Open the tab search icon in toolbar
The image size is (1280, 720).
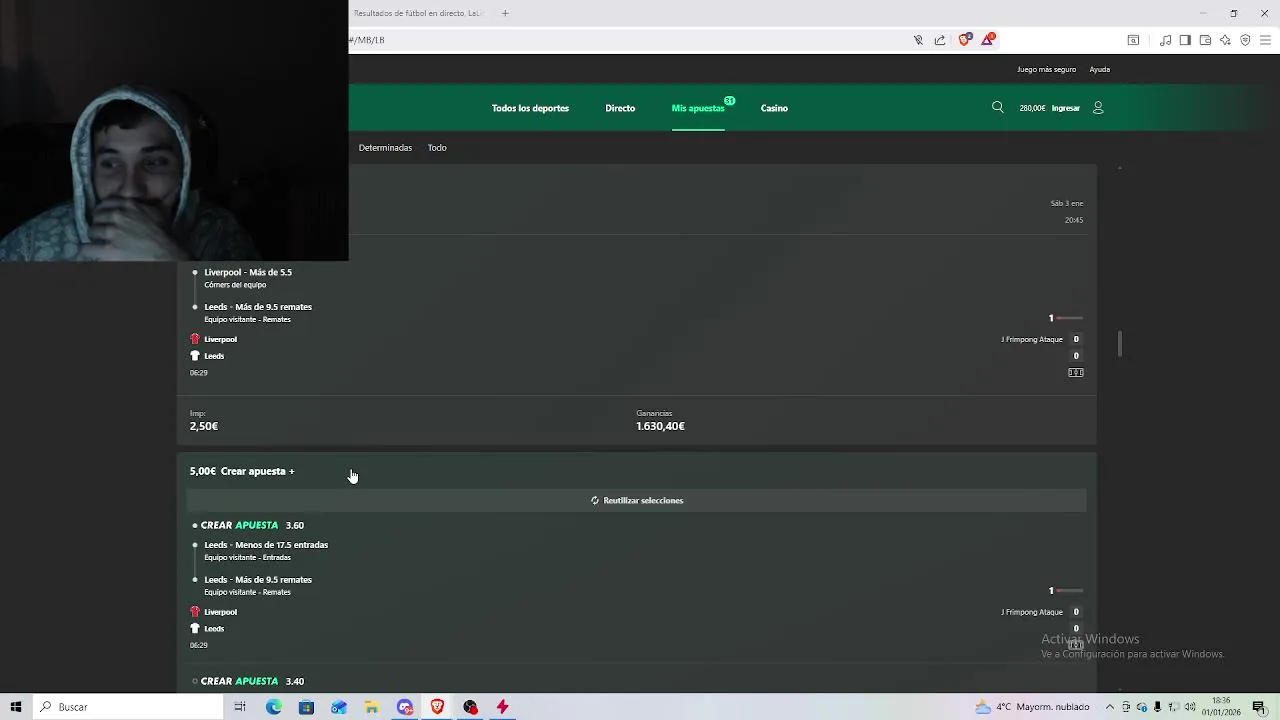1133,40
